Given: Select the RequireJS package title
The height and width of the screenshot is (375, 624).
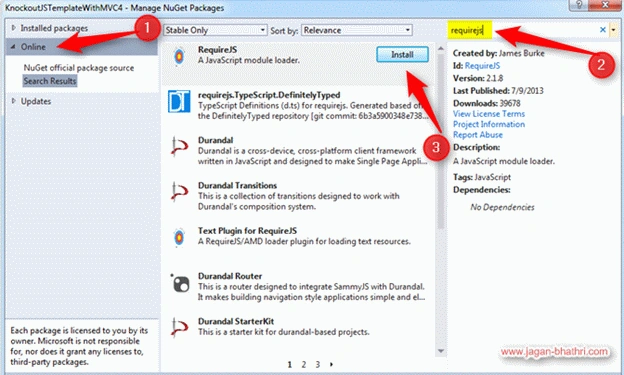Looking at the screenshot, I should [x=217, y=50].
